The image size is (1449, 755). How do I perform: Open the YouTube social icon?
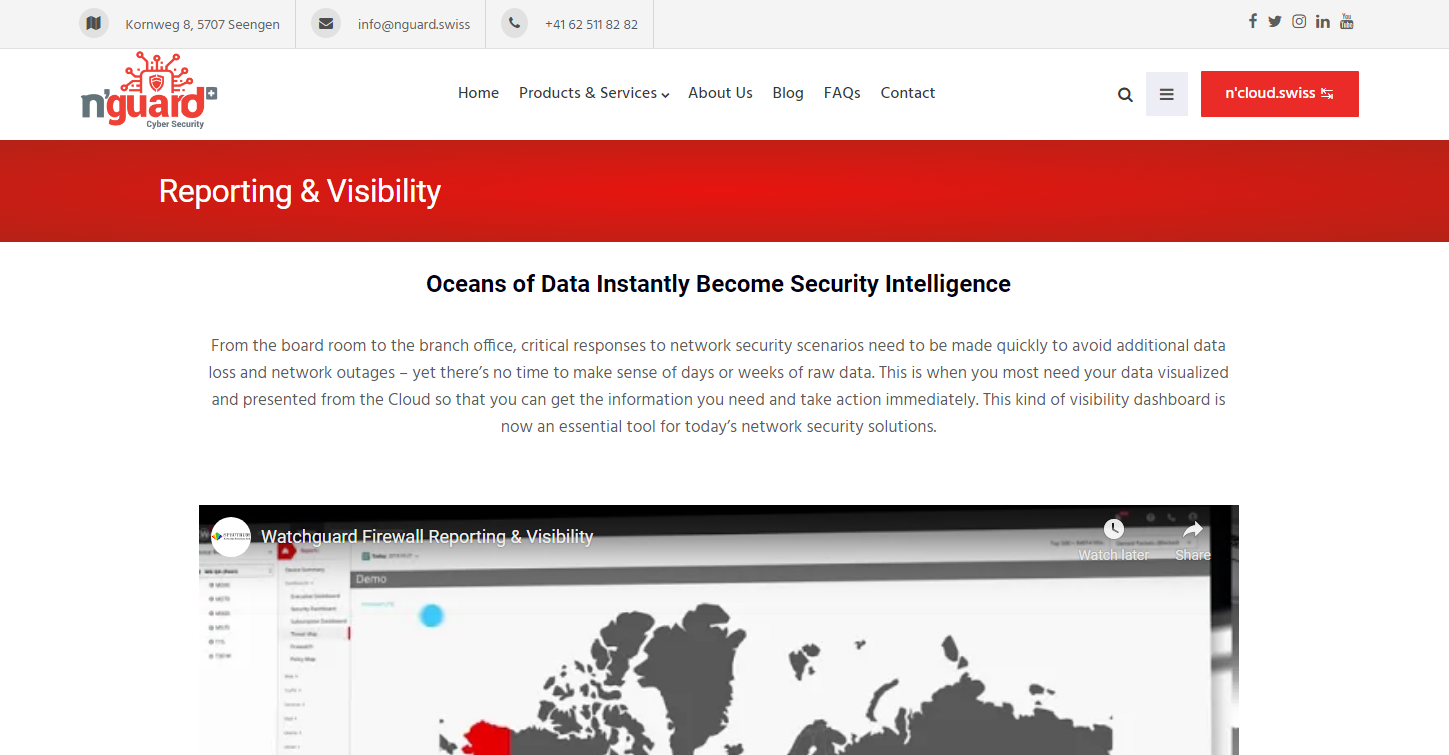1347,21
